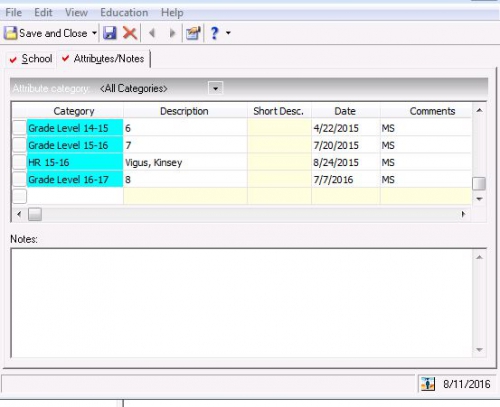Open the File menu

[14, 13]
